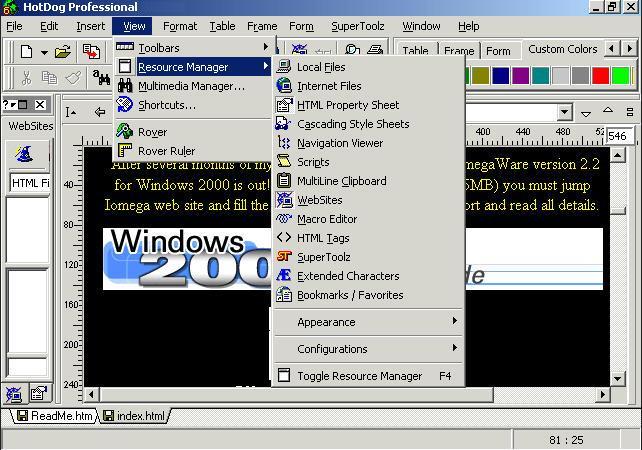This screenshot has height=450, width=642.
Task: Click the publish document icon with red arrow
Action: [x=91, y=52]
